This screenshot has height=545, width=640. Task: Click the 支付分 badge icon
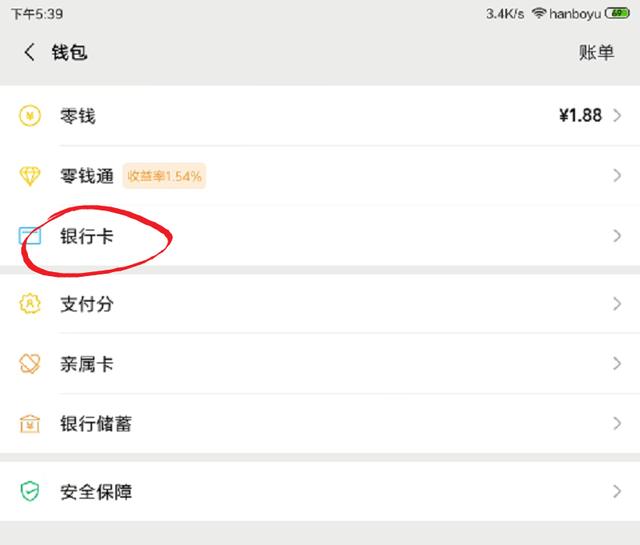pos(30,304)
